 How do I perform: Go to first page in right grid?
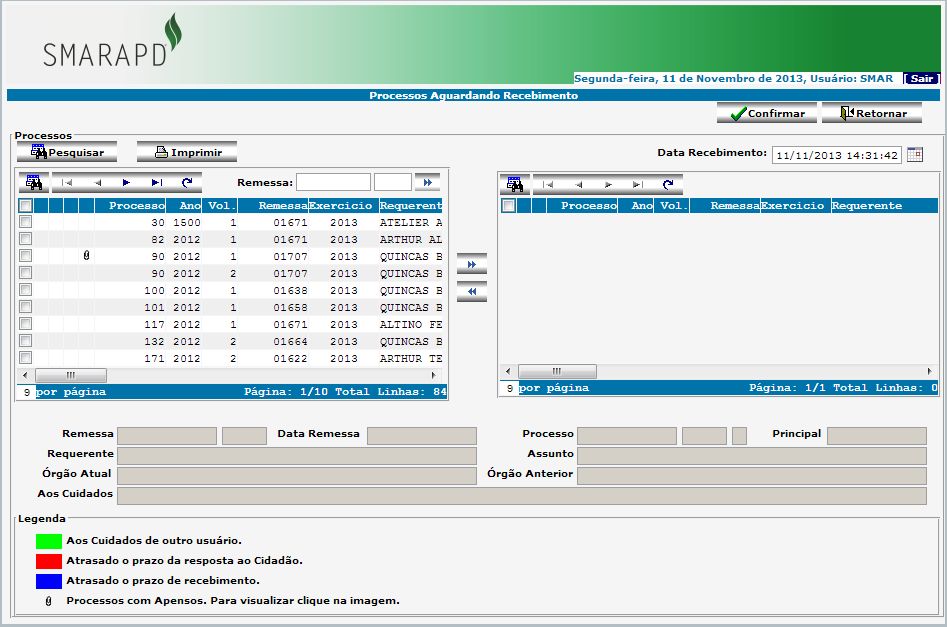[x=548, y=184]
